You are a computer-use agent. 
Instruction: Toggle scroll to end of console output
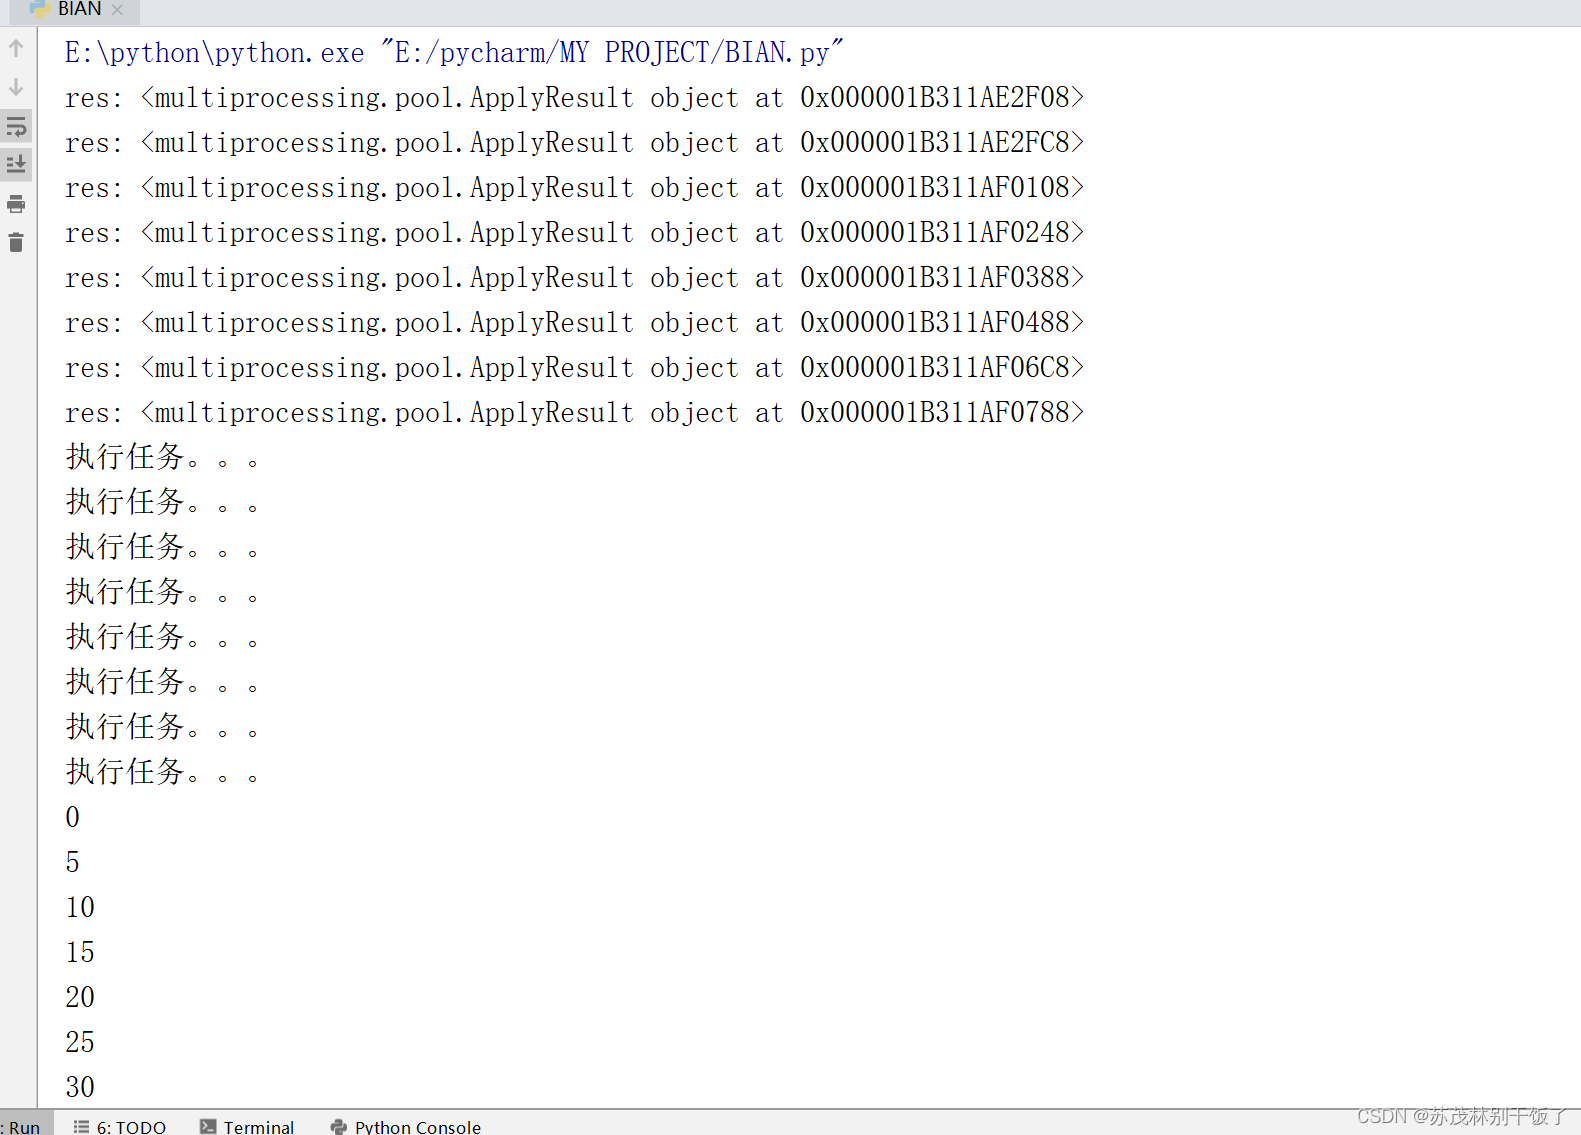(16, 165)
